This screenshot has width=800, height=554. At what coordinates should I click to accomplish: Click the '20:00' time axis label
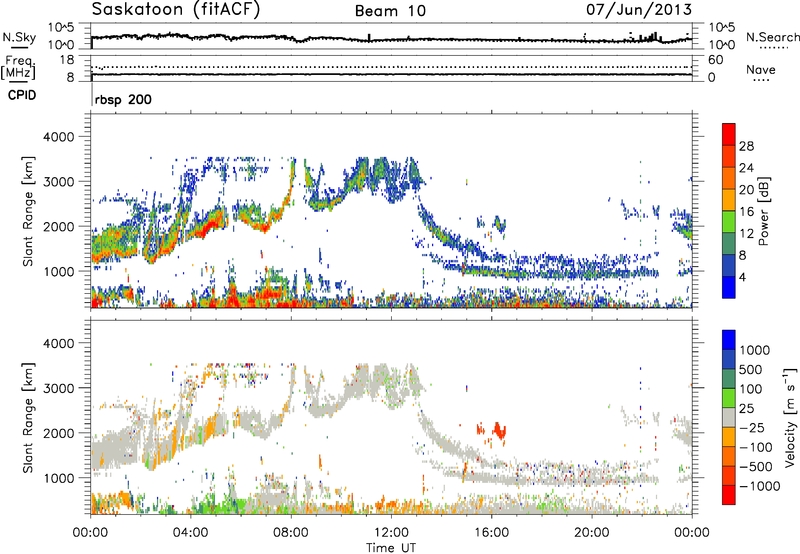[591, 533]
